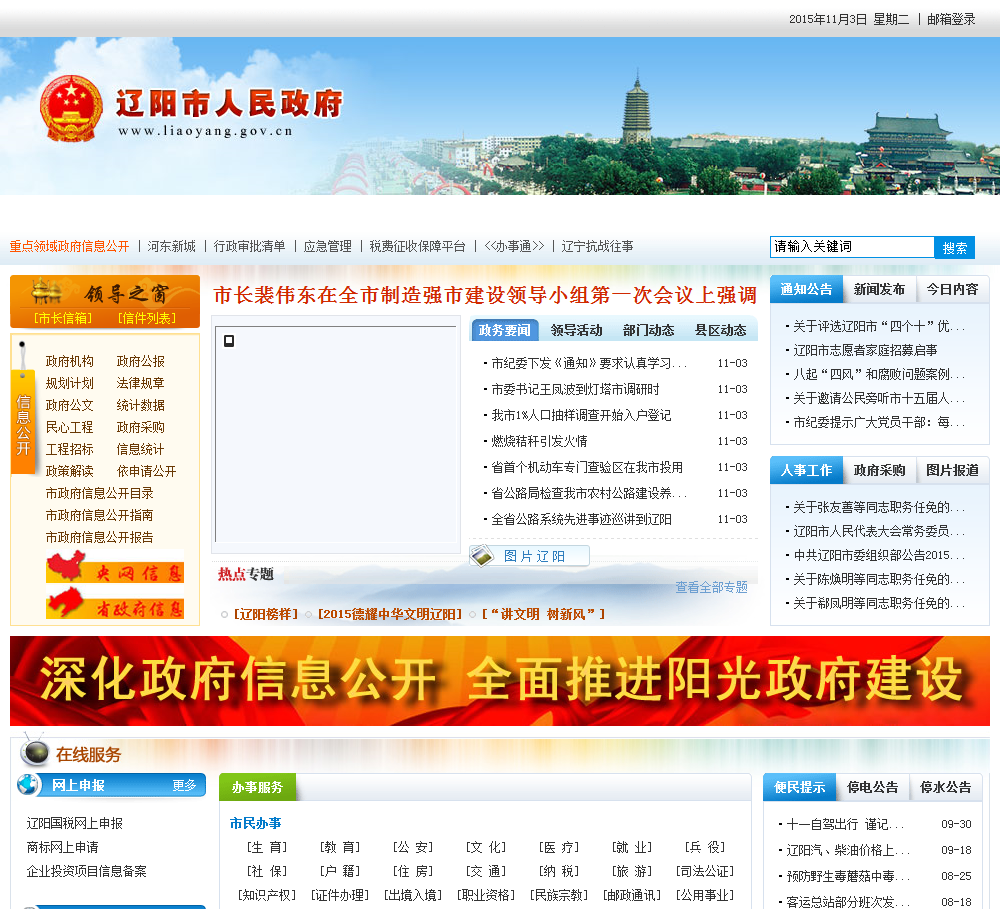Open the 政府公报 link

pyautogui.click(x=140, y=362)
